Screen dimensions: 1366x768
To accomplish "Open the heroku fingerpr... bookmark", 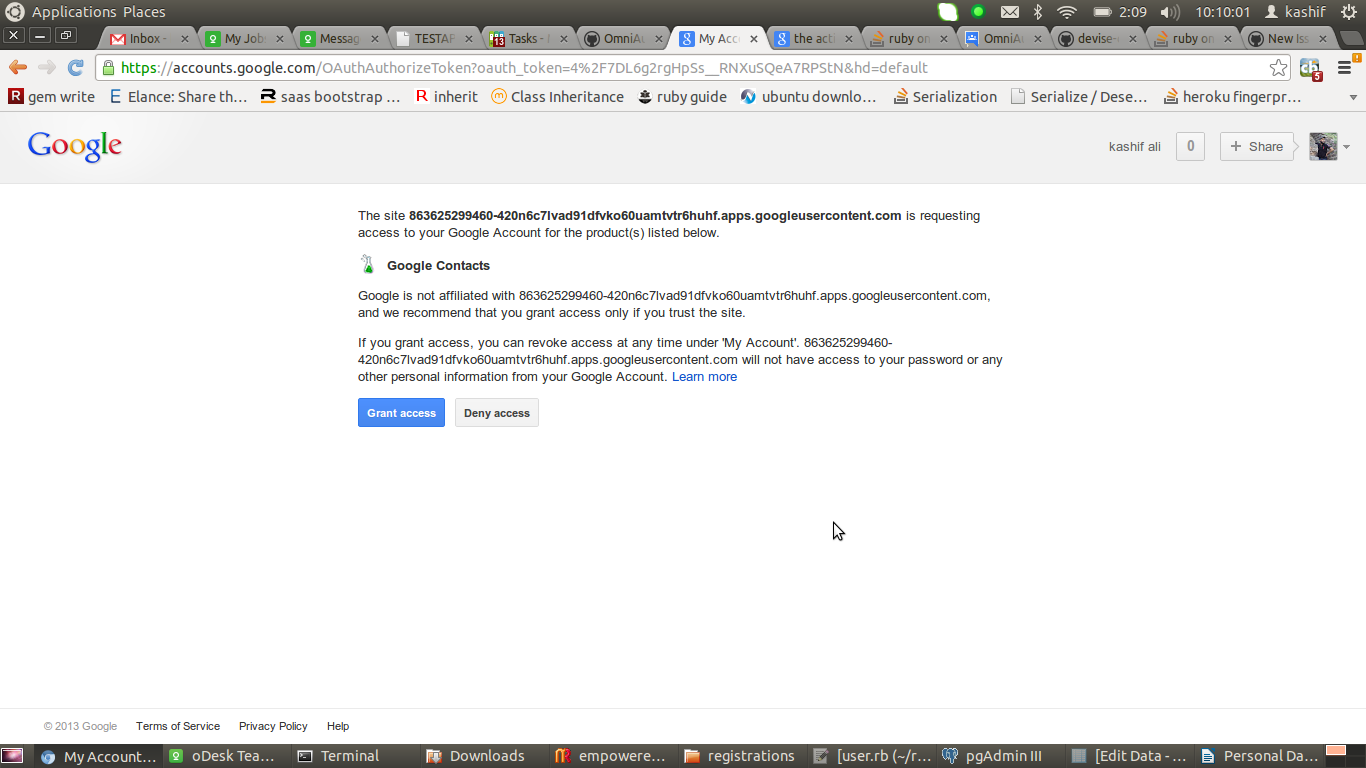I will (1232, 97).
